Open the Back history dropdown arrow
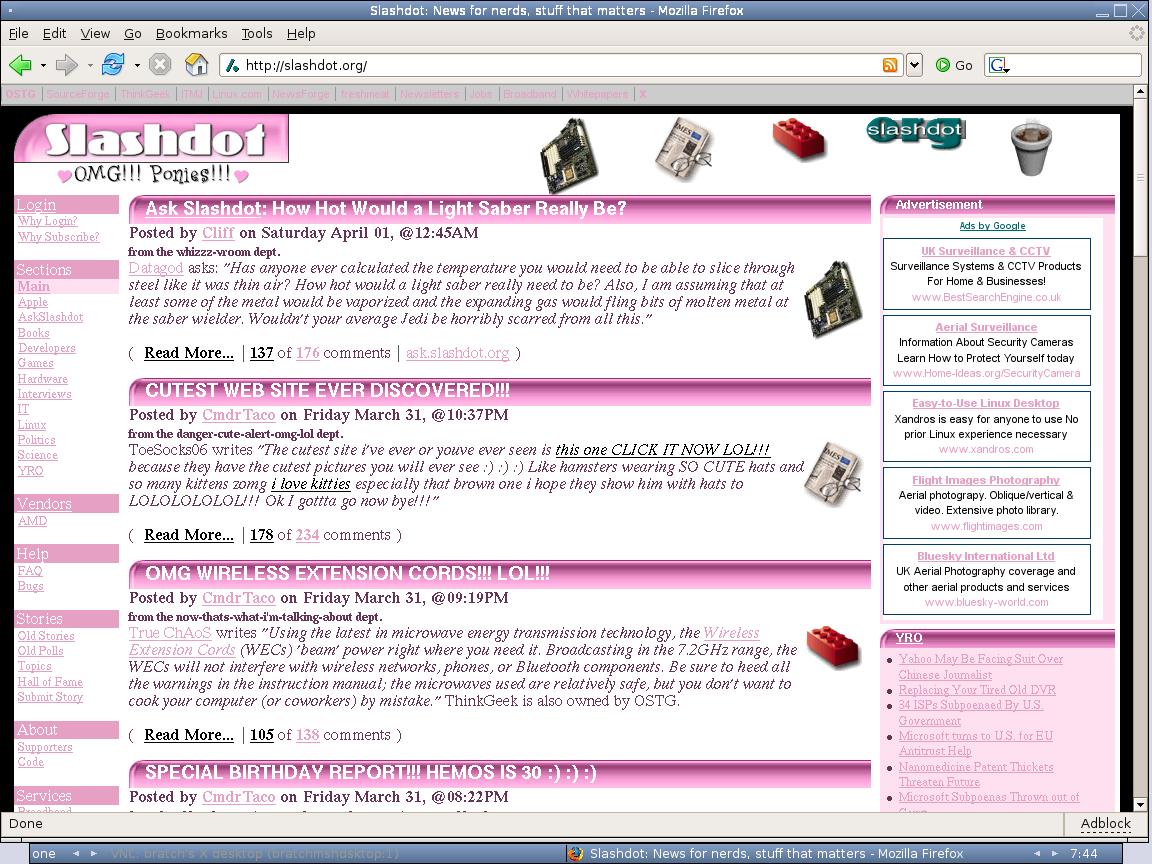The image size is (1152, 864). coord(43,65)
